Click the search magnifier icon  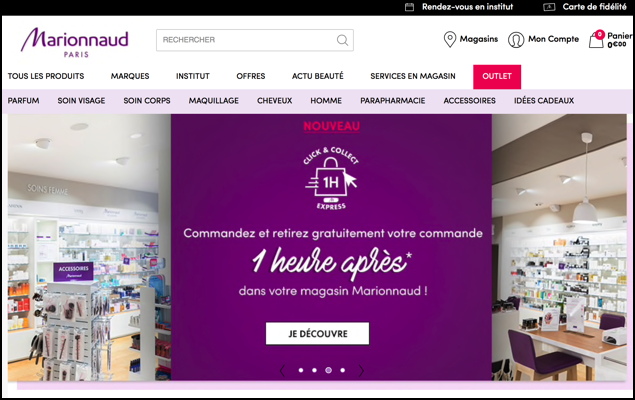pos(342,40)
